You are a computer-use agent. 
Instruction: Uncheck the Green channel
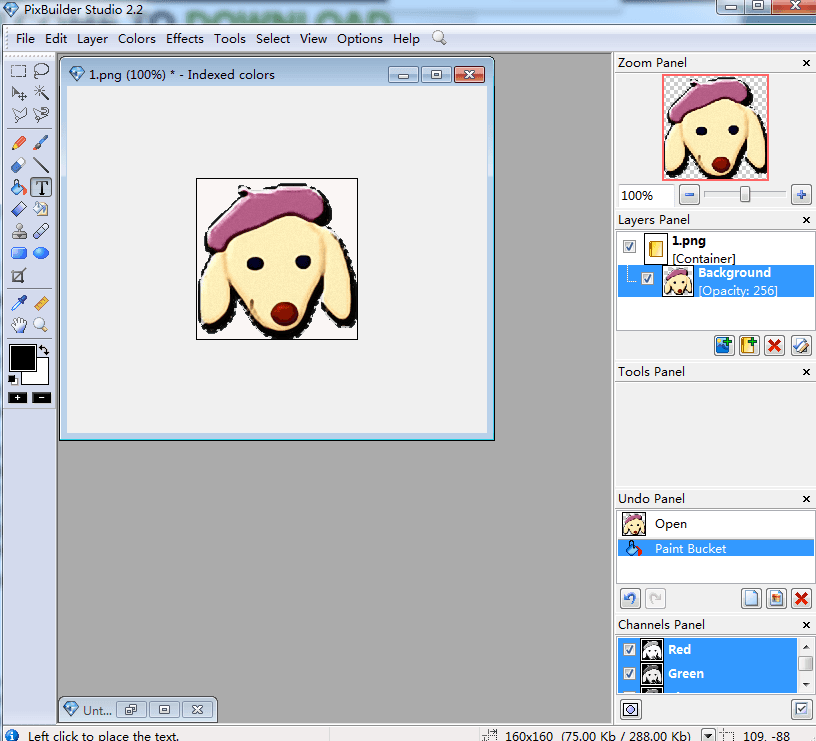[x=629, y=673]
